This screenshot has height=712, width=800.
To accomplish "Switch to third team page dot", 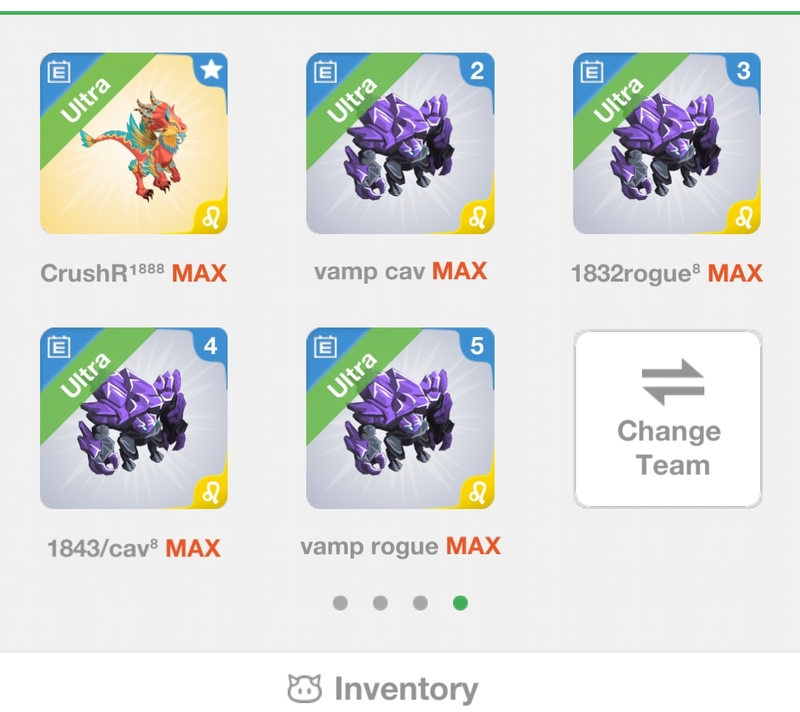I will (x=420, y=603).
